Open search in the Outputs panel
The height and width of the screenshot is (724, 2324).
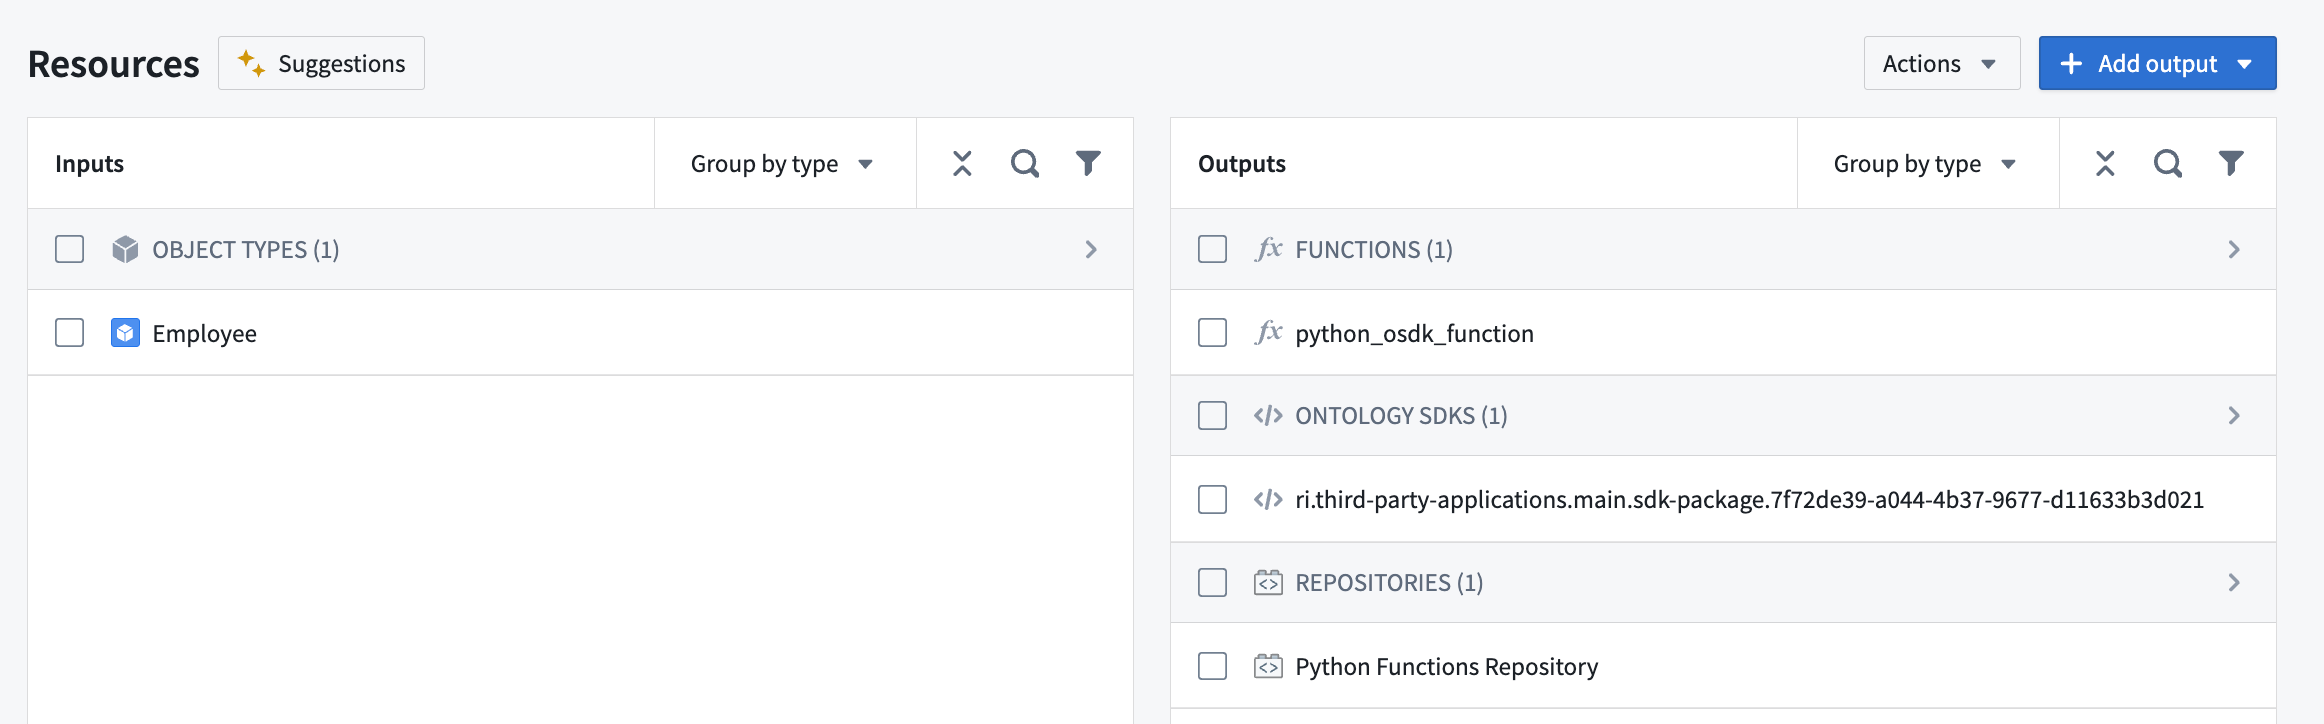pos(2167,163)
